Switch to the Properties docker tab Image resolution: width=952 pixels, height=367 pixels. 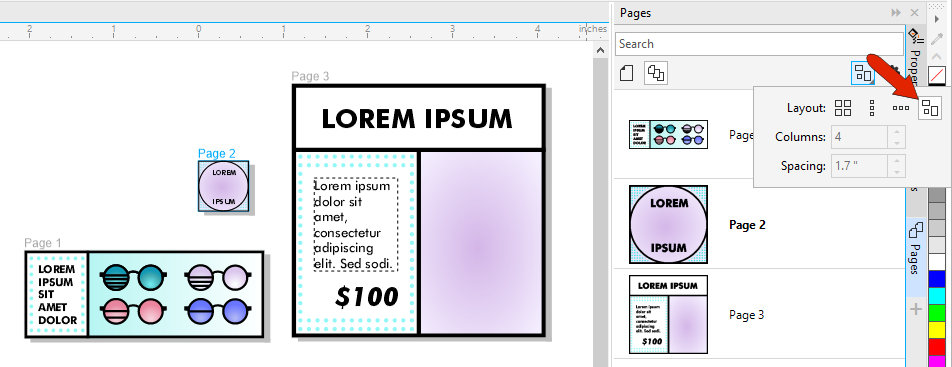pyautogui.click(x=915, y=55)
